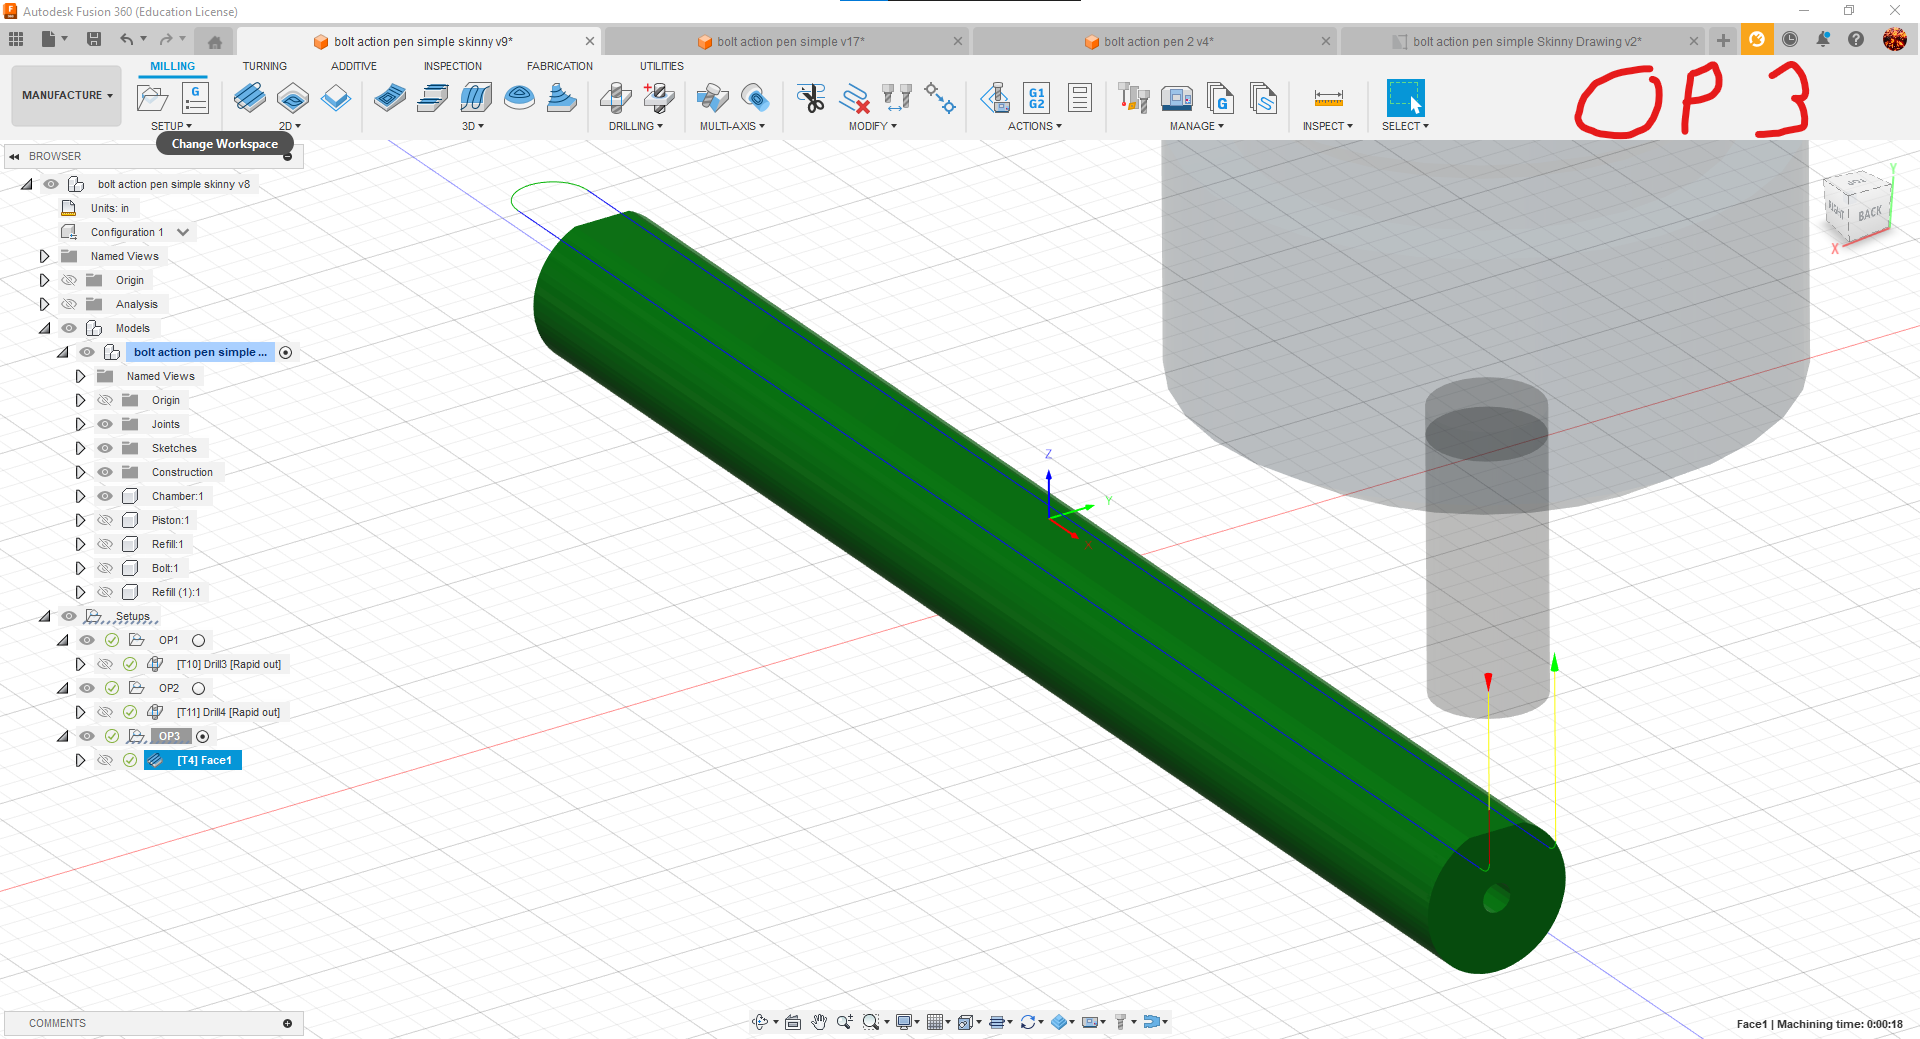Click the Zoom slider icon in navigation bar
The width and height of the screenshot is (1920, 1039).
(845, 1022)
